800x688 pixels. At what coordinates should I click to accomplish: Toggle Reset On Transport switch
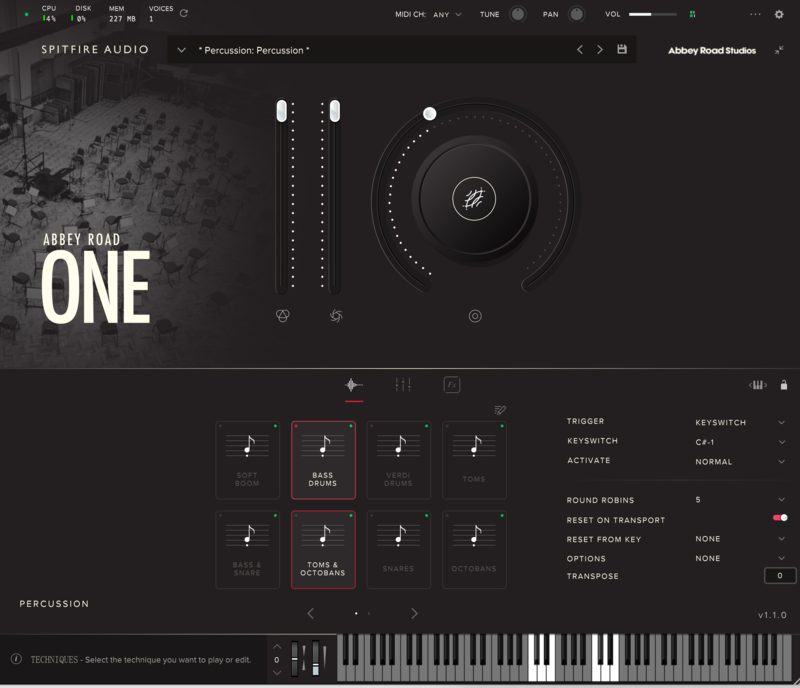coord(780,518)
